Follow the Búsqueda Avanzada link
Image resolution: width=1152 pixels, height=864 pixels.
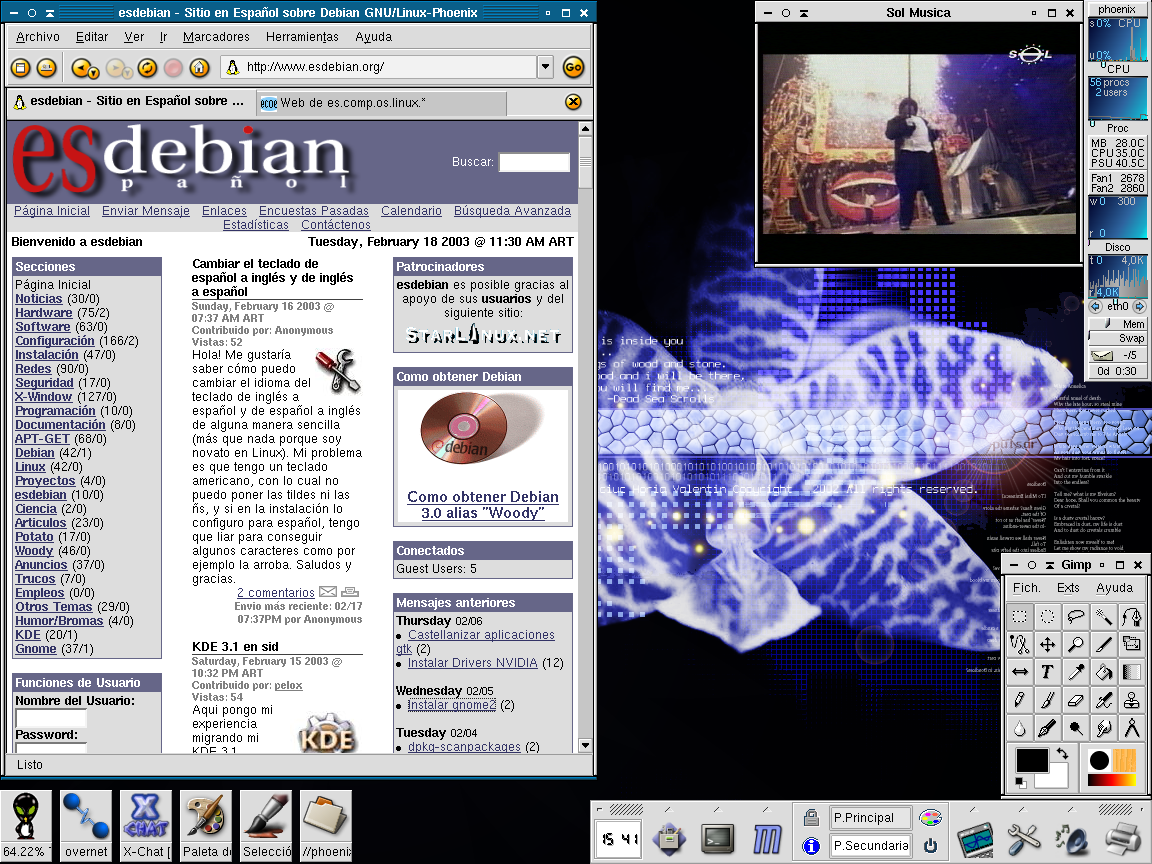pos(512,211)
